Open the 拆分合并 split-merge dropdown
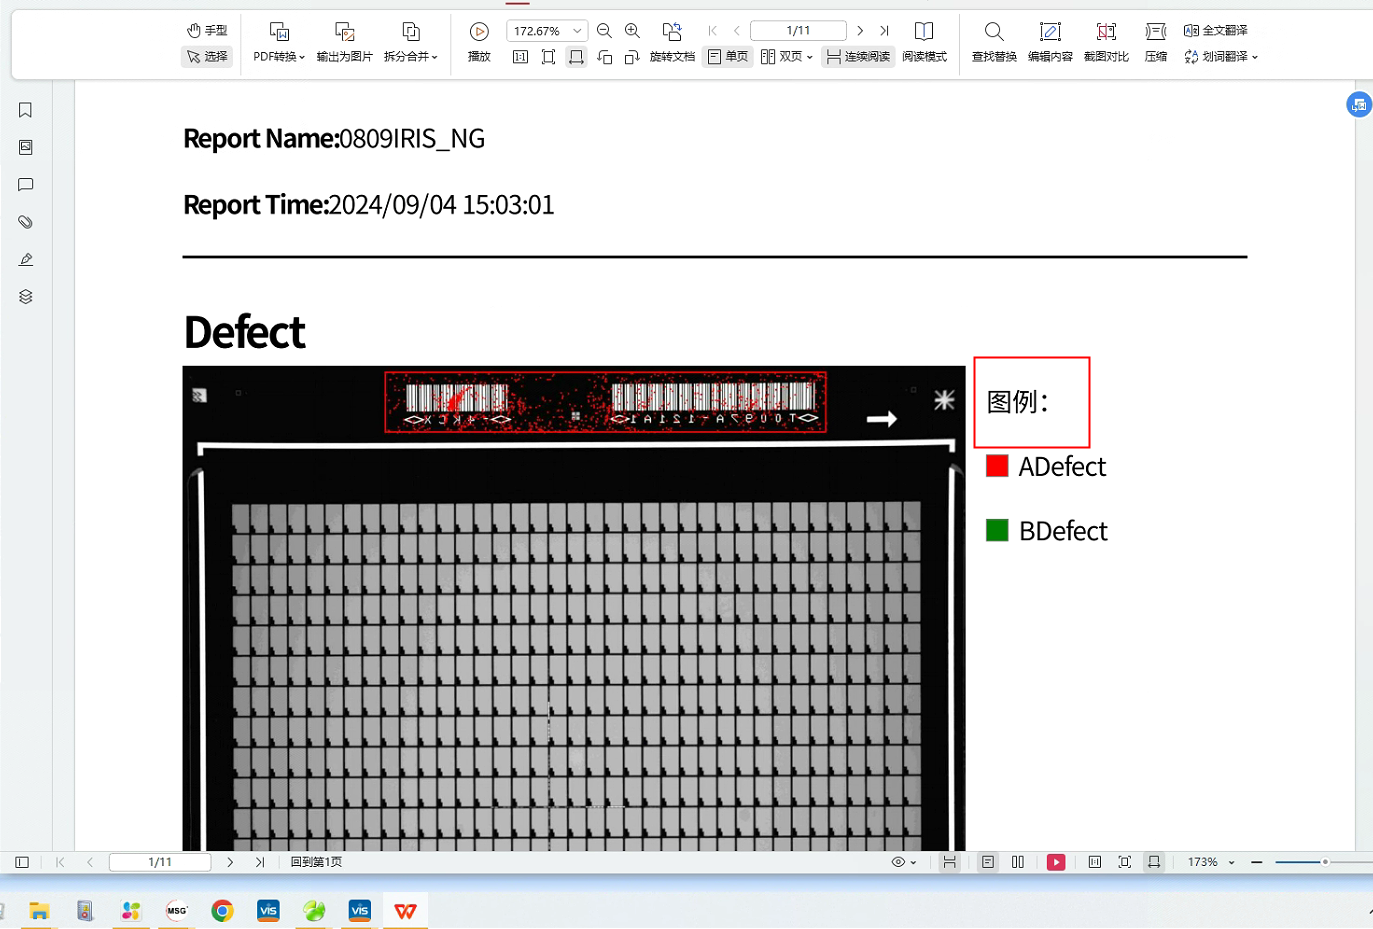1373x929 pixels. pyautogui.click(x=411, y=43)
